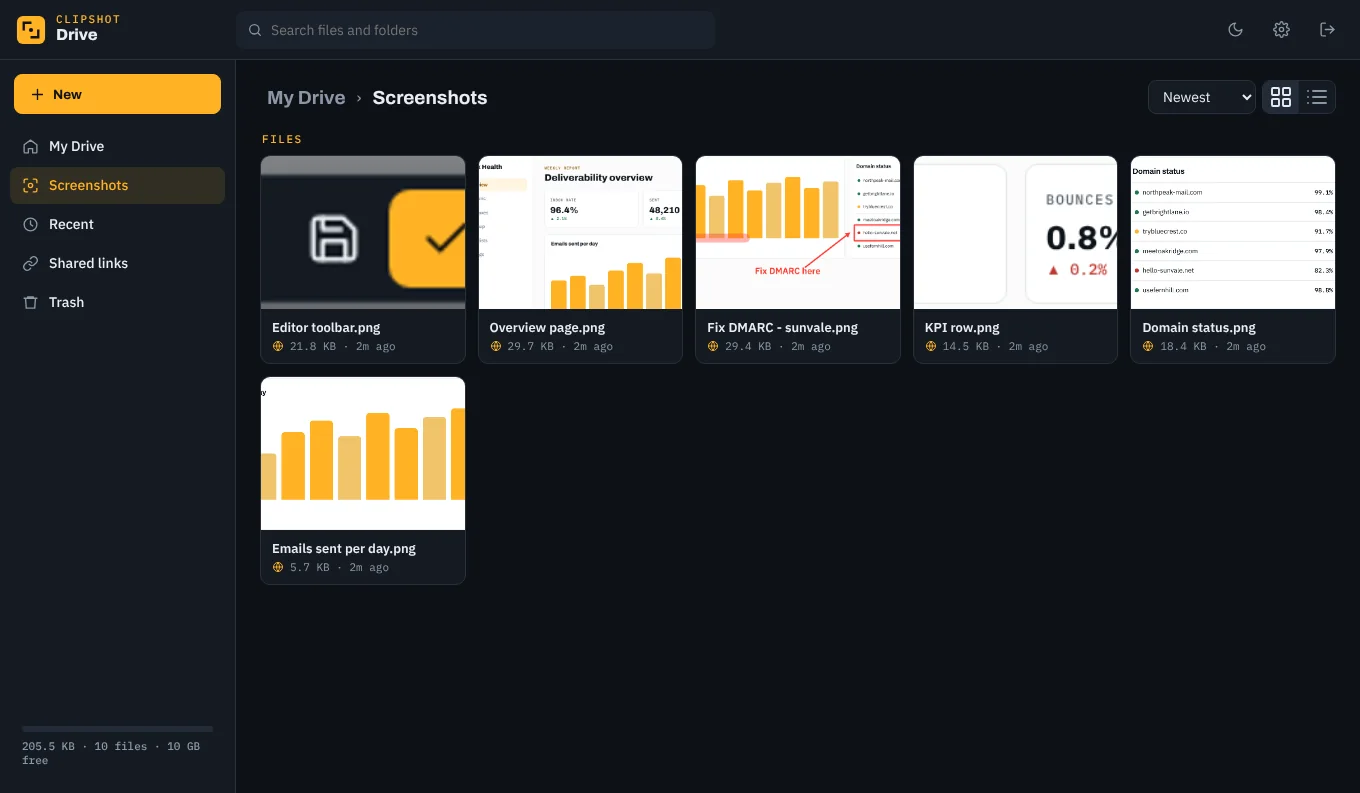Open the Newest sort dropdown
The image size is (1360, 793).
coord(1202,97)
